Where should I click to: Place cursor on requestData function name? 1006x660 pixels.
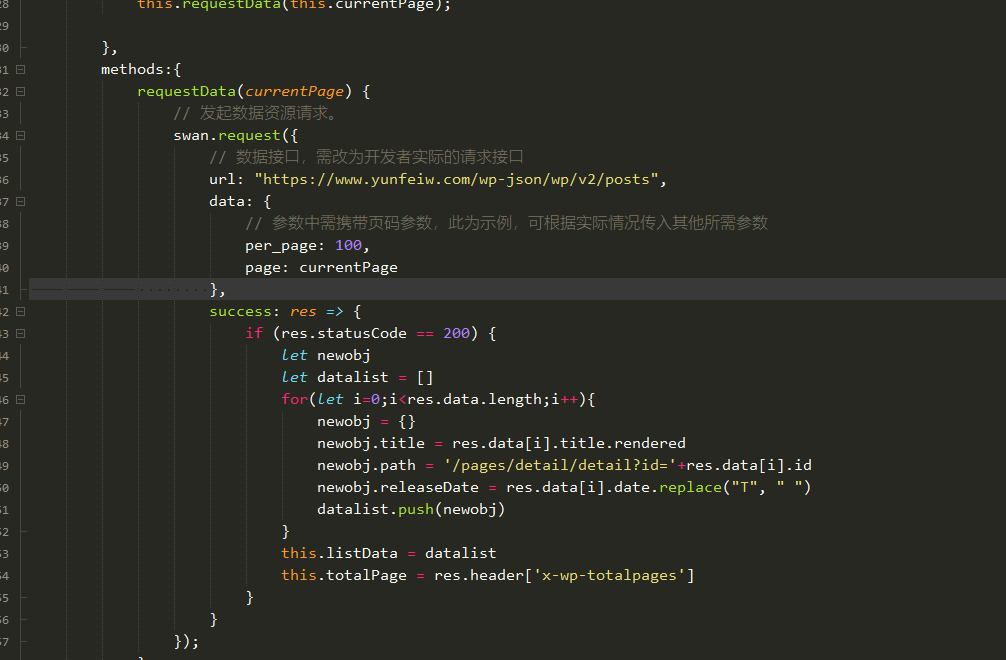click(x=187, y=92)
